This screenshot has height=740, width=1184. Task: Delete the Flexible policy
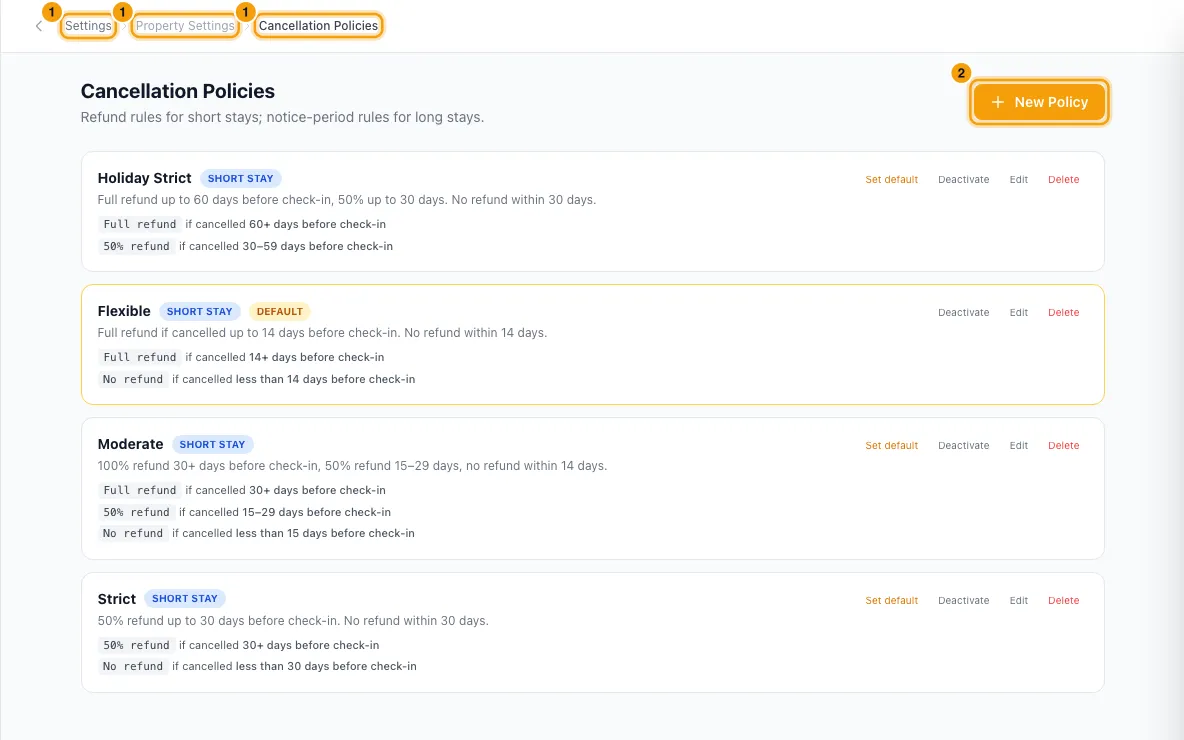coord(1063,313)
